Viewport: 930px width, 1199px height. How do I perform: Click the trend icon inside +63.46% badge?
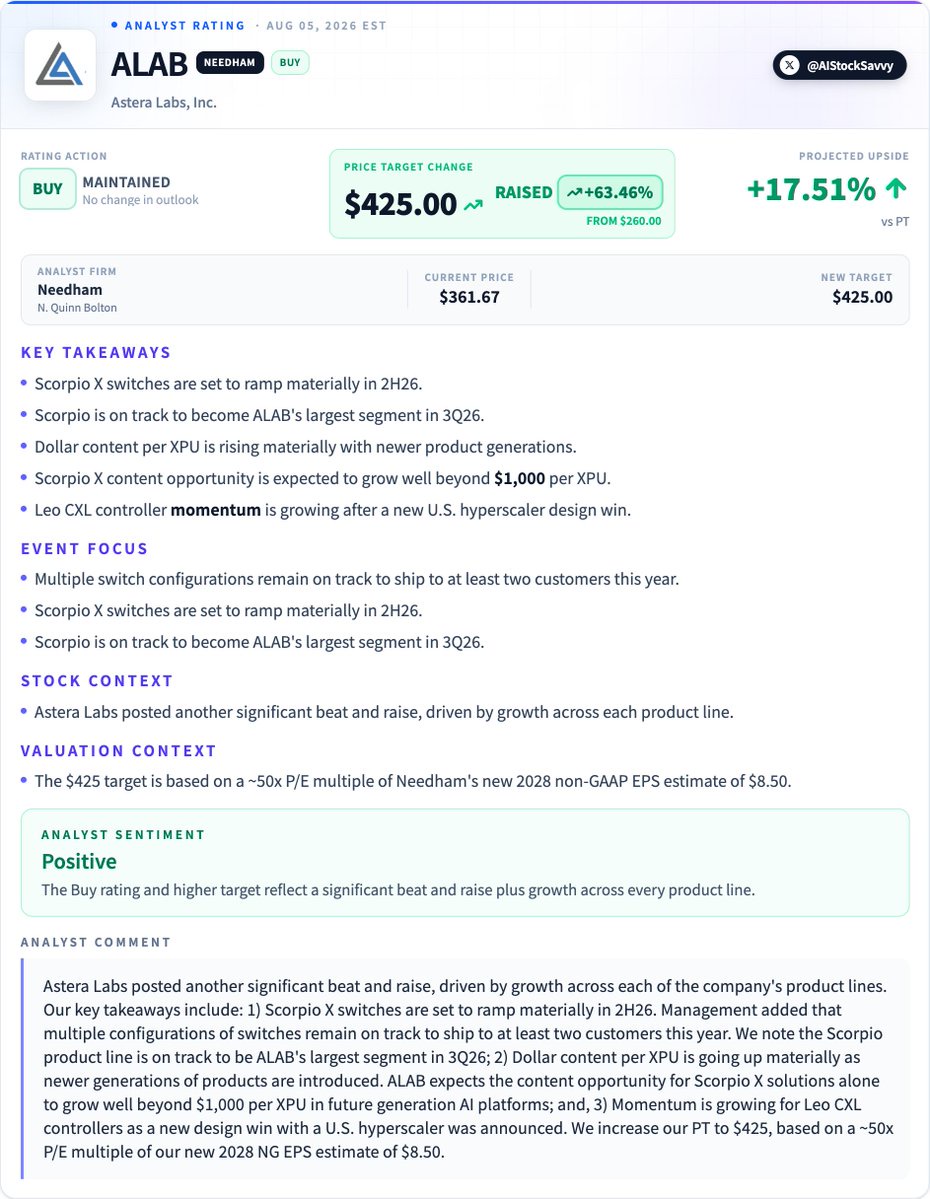coord(574,193)
